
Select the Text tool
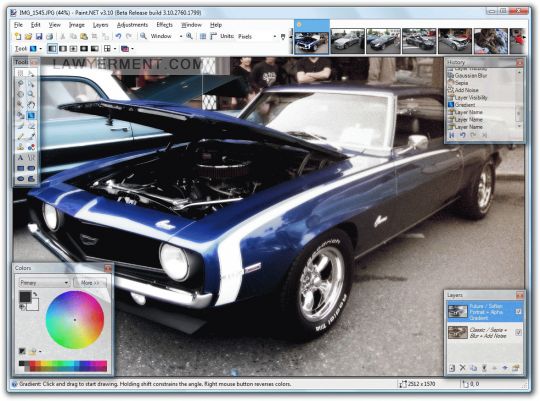[20, 158]
